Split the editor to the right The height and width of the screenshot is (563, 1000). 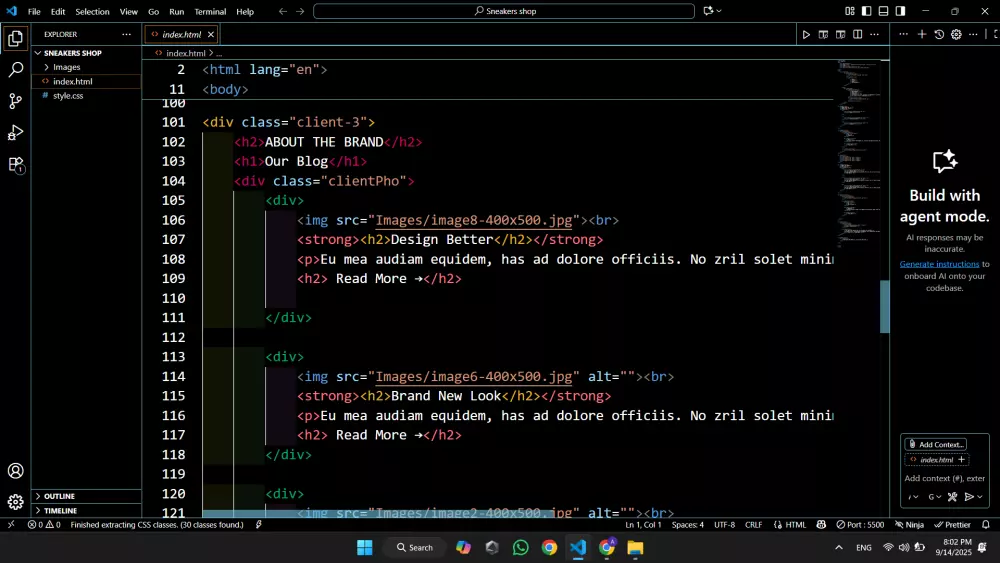pyautogui.click(x=857, y=34)
